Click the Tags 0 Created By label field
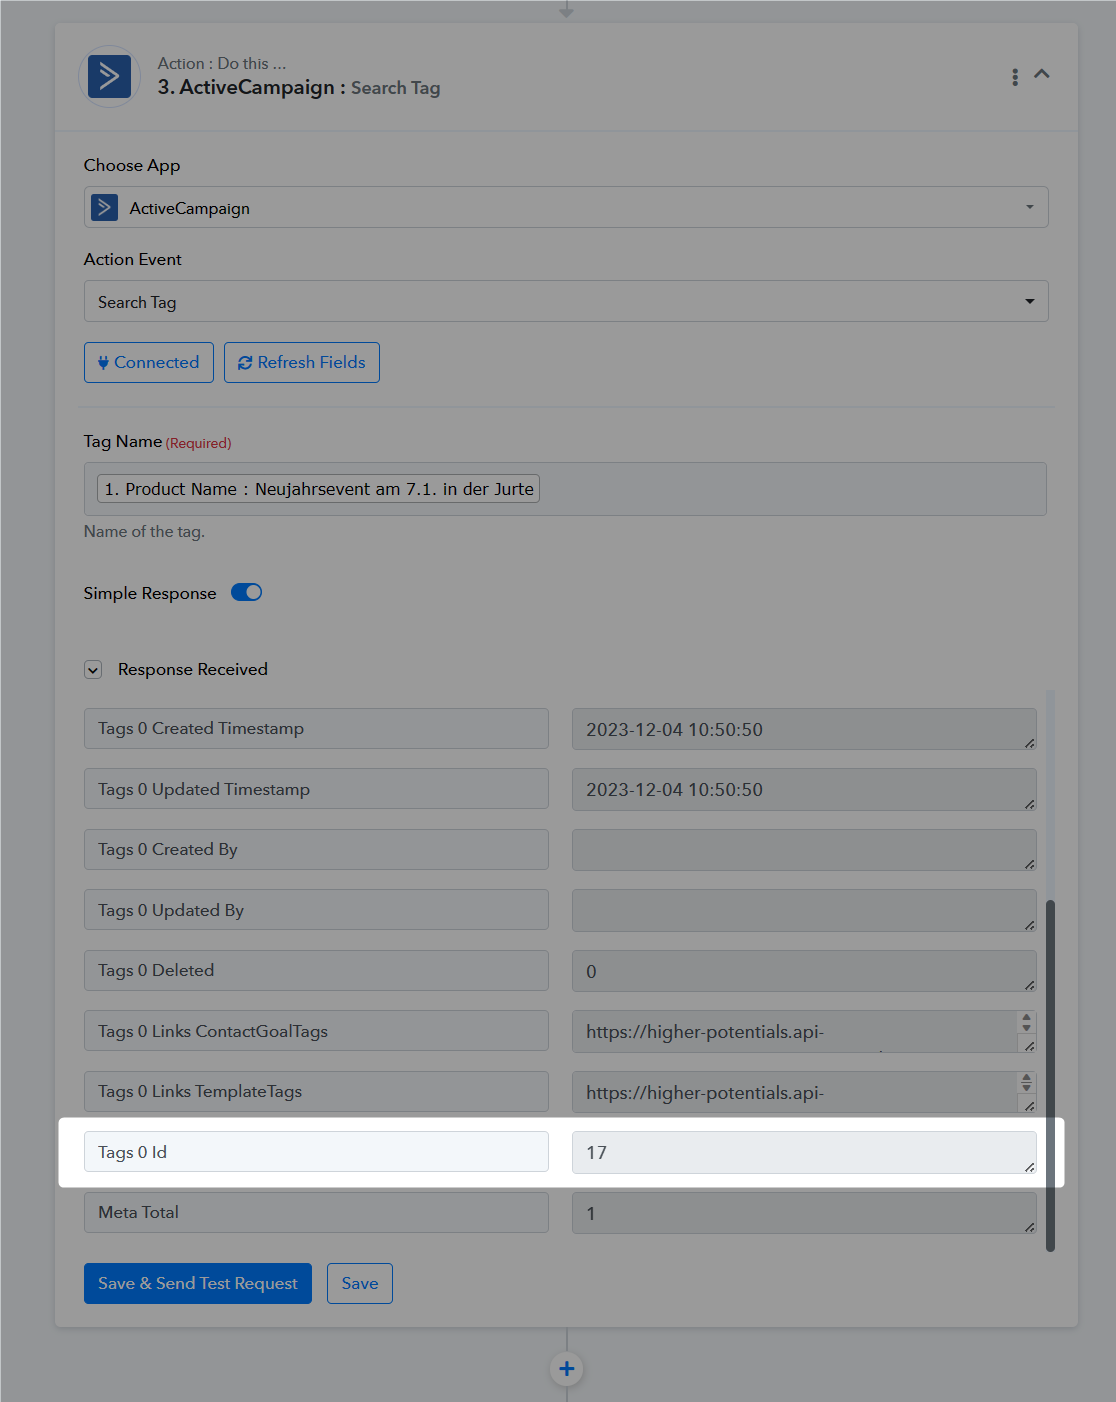The width and height of the screenshot is (1116, 1402). tap(316, 849)
